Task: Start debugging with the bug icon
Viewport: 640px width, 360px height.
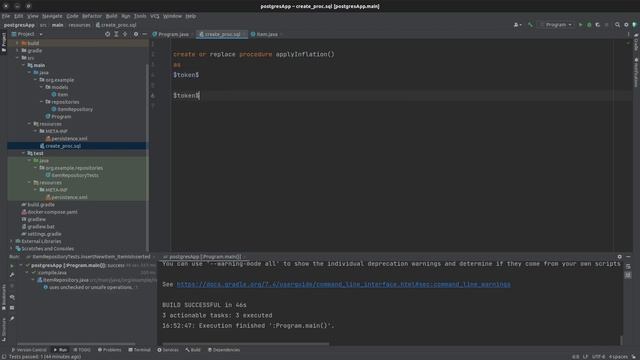Action: point(589,25)
